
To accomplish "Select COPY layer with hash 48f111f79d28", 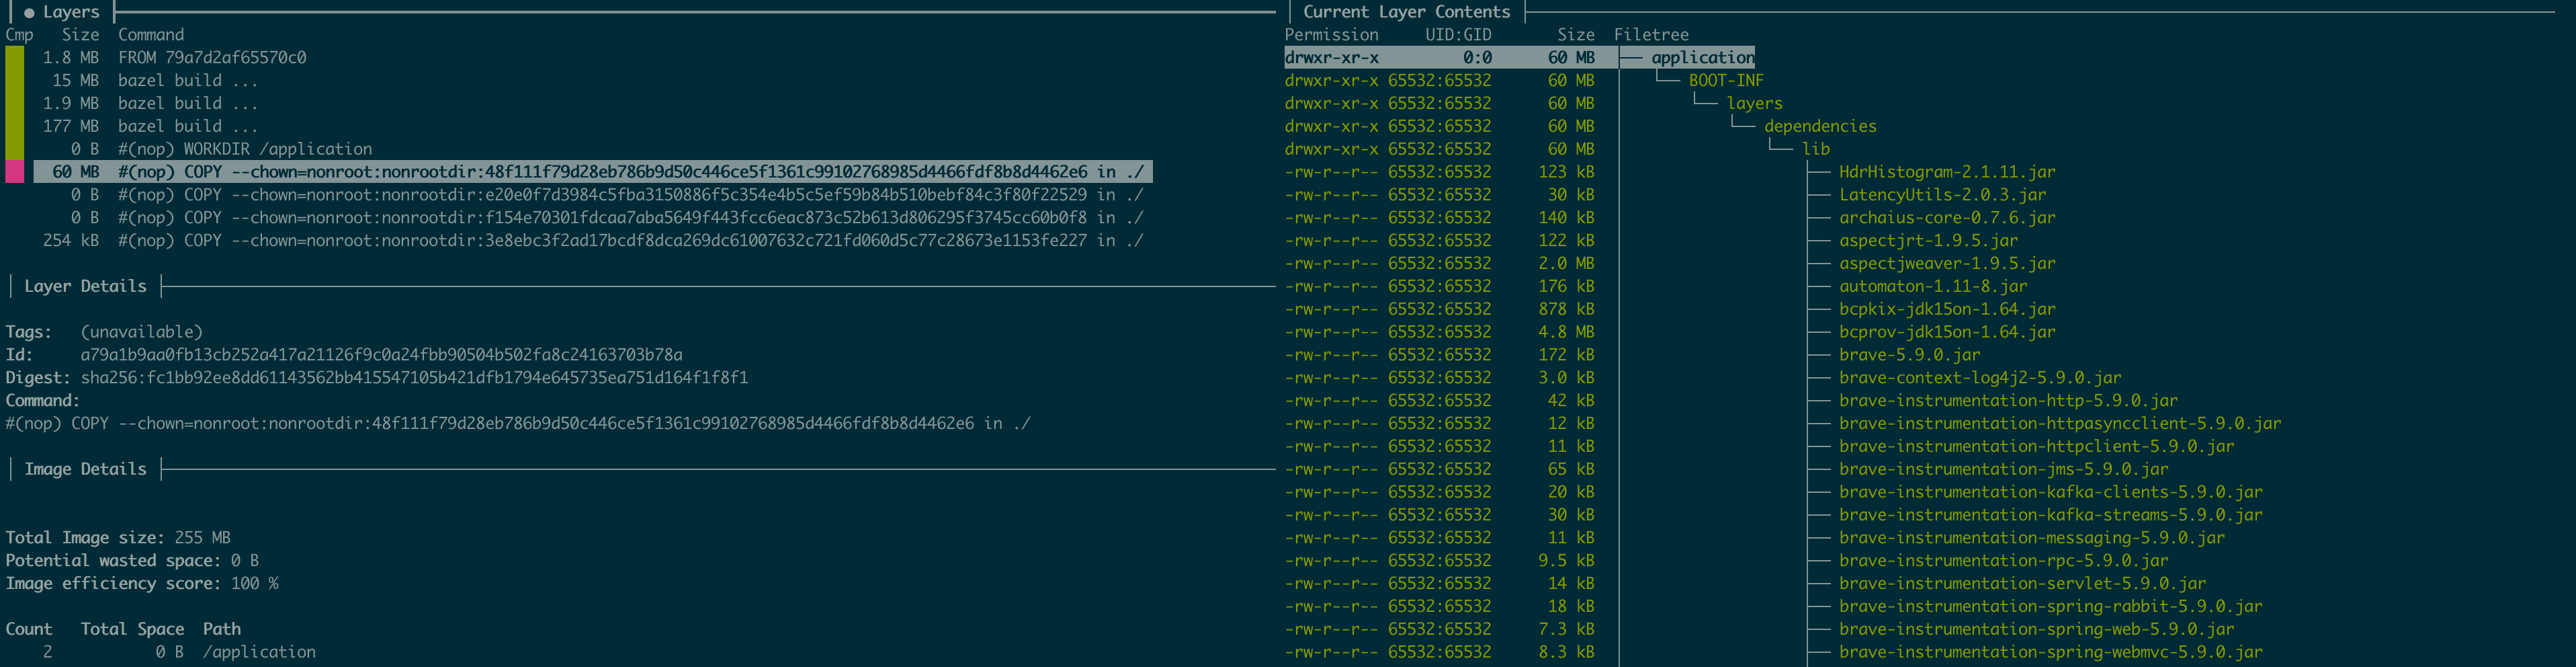I will 593,172.
